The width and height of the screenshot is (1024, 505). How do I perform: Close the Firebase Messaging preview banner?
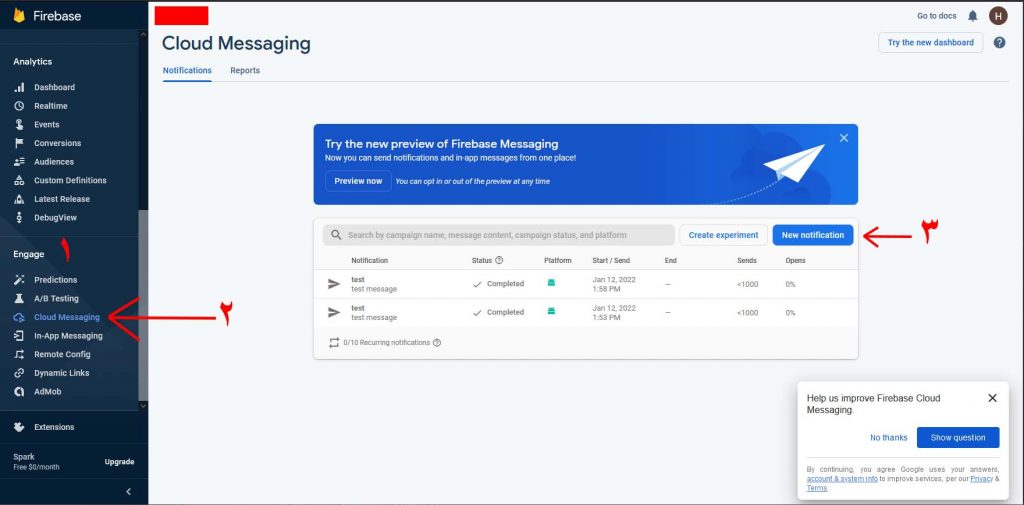[844, 138]
